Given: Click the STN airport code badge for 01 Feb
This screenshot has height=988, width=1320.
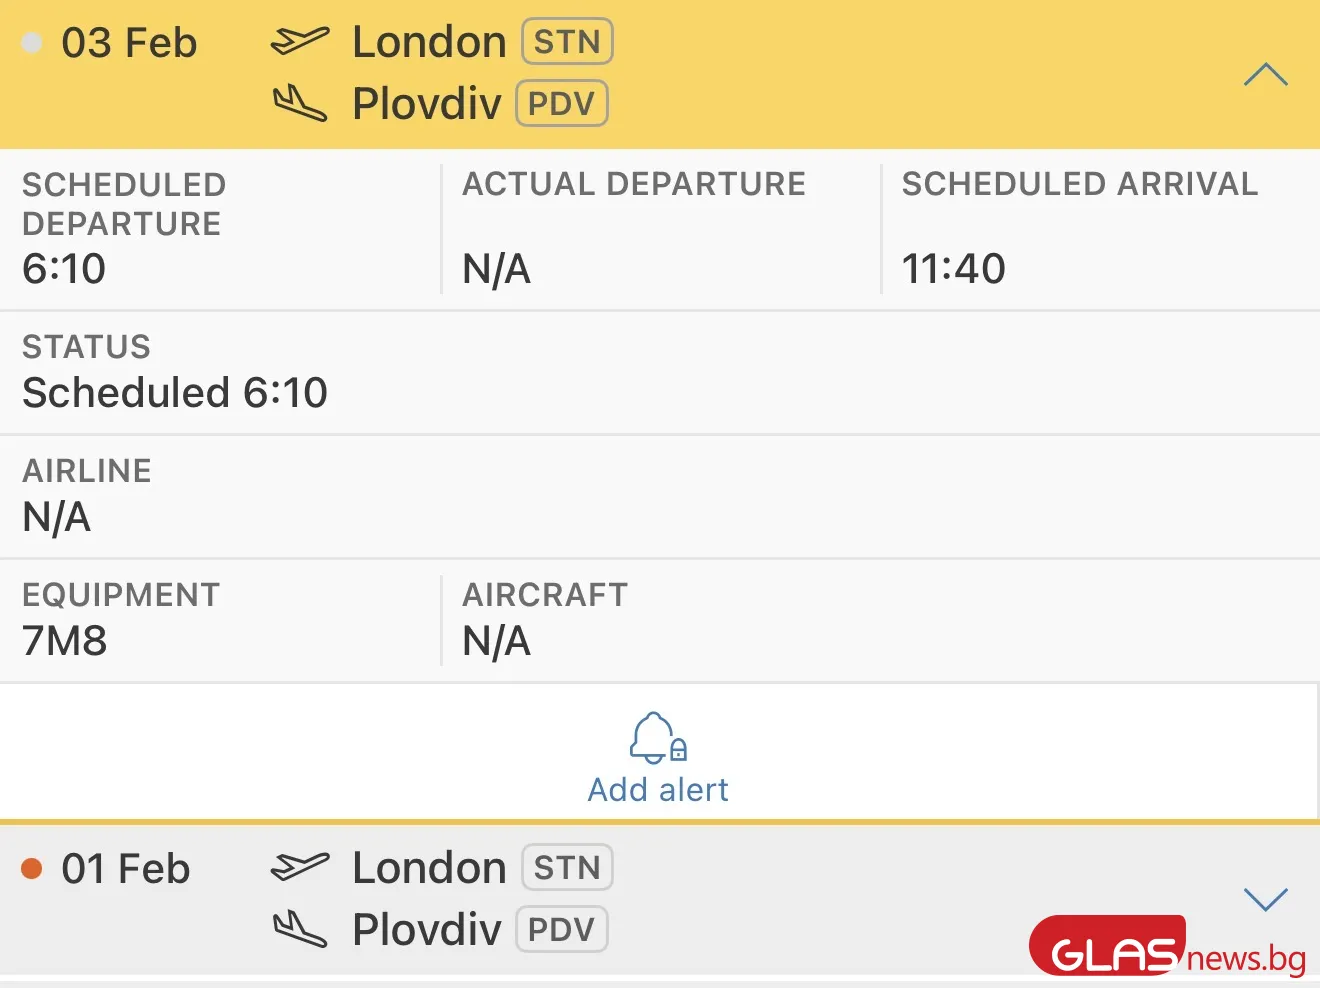Looking at the screenshot, I should pos(567,868).
